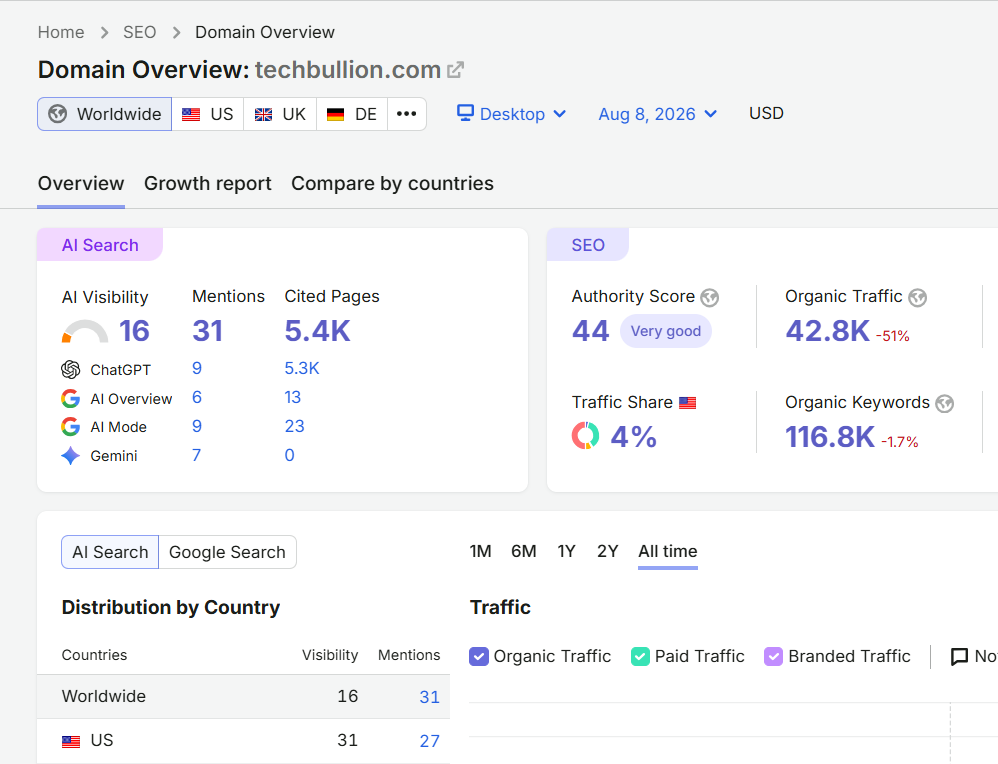Screen dimensions: 998x764
Task: Click US flag beside Traffic Share
Action: (687, 403)
